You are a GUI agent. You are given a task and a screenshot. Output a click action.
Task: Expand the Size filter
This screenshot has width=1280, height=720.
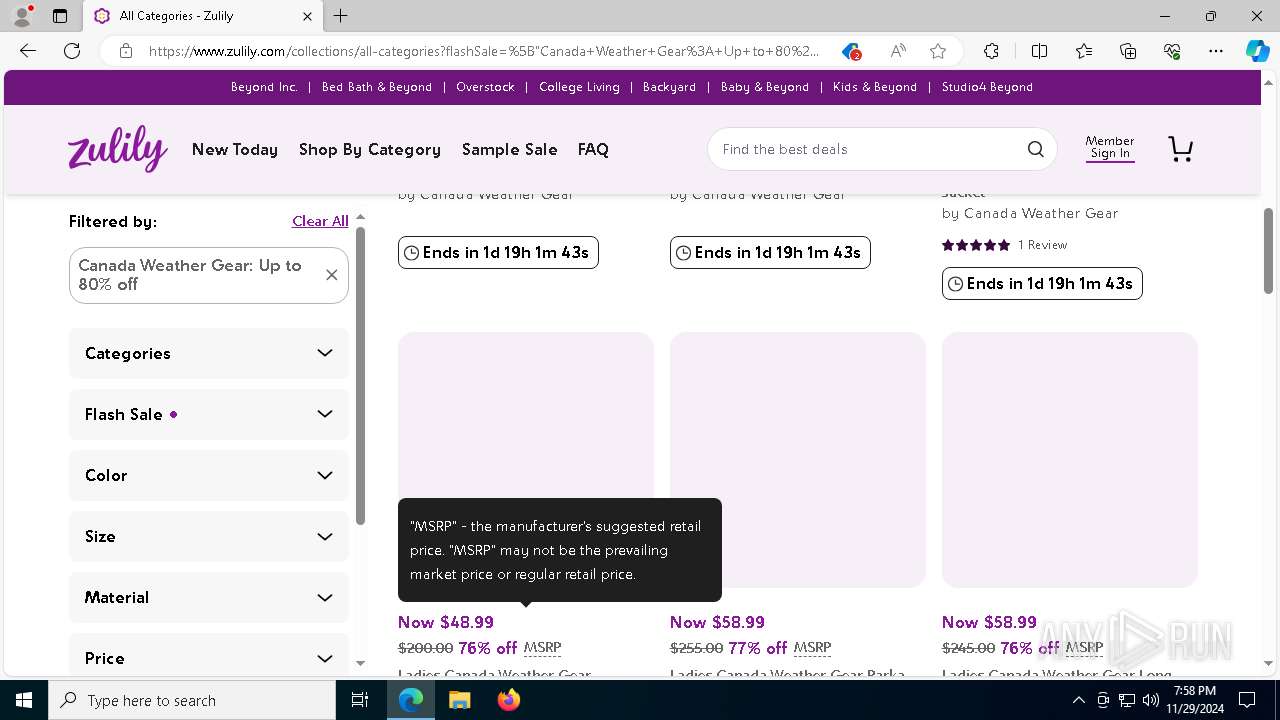tap(209, 536)
